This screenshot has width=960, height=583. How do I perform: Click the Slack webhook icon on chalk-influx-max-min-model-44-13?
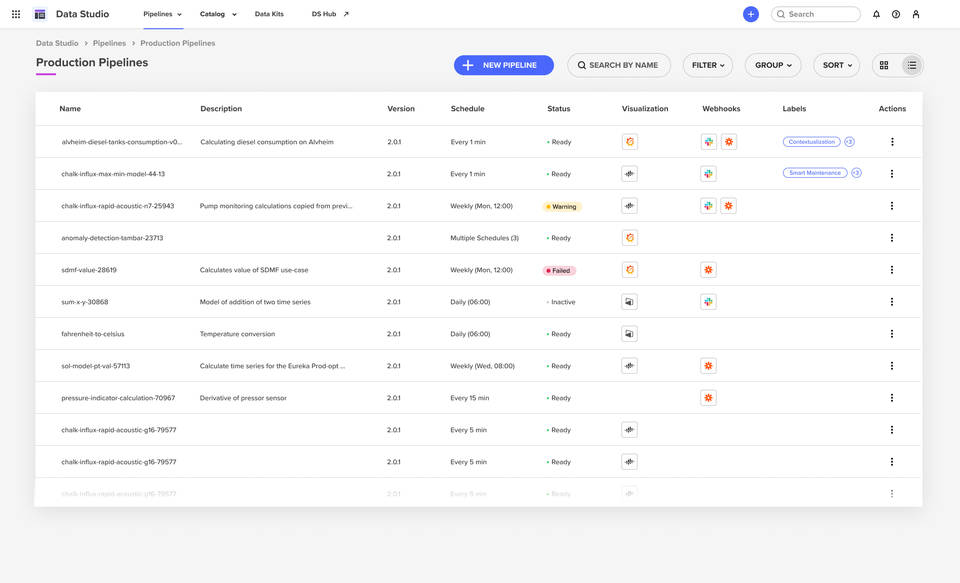point(708,172)
